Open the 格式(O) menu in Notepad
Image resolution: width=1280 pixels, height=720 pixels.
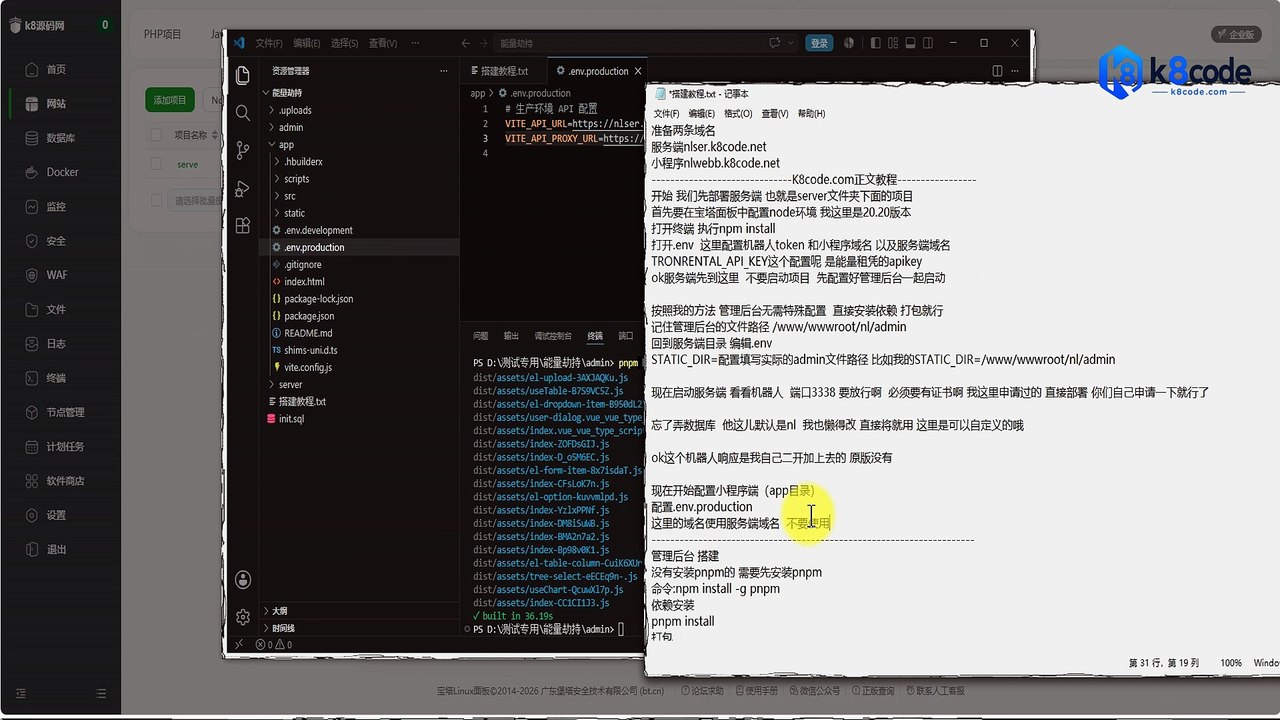click(737, 113)
